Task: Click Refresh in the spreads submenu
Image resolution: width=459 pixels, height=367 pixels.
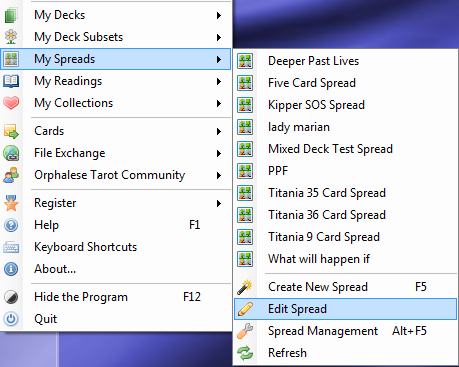Action: click(345, 353)
